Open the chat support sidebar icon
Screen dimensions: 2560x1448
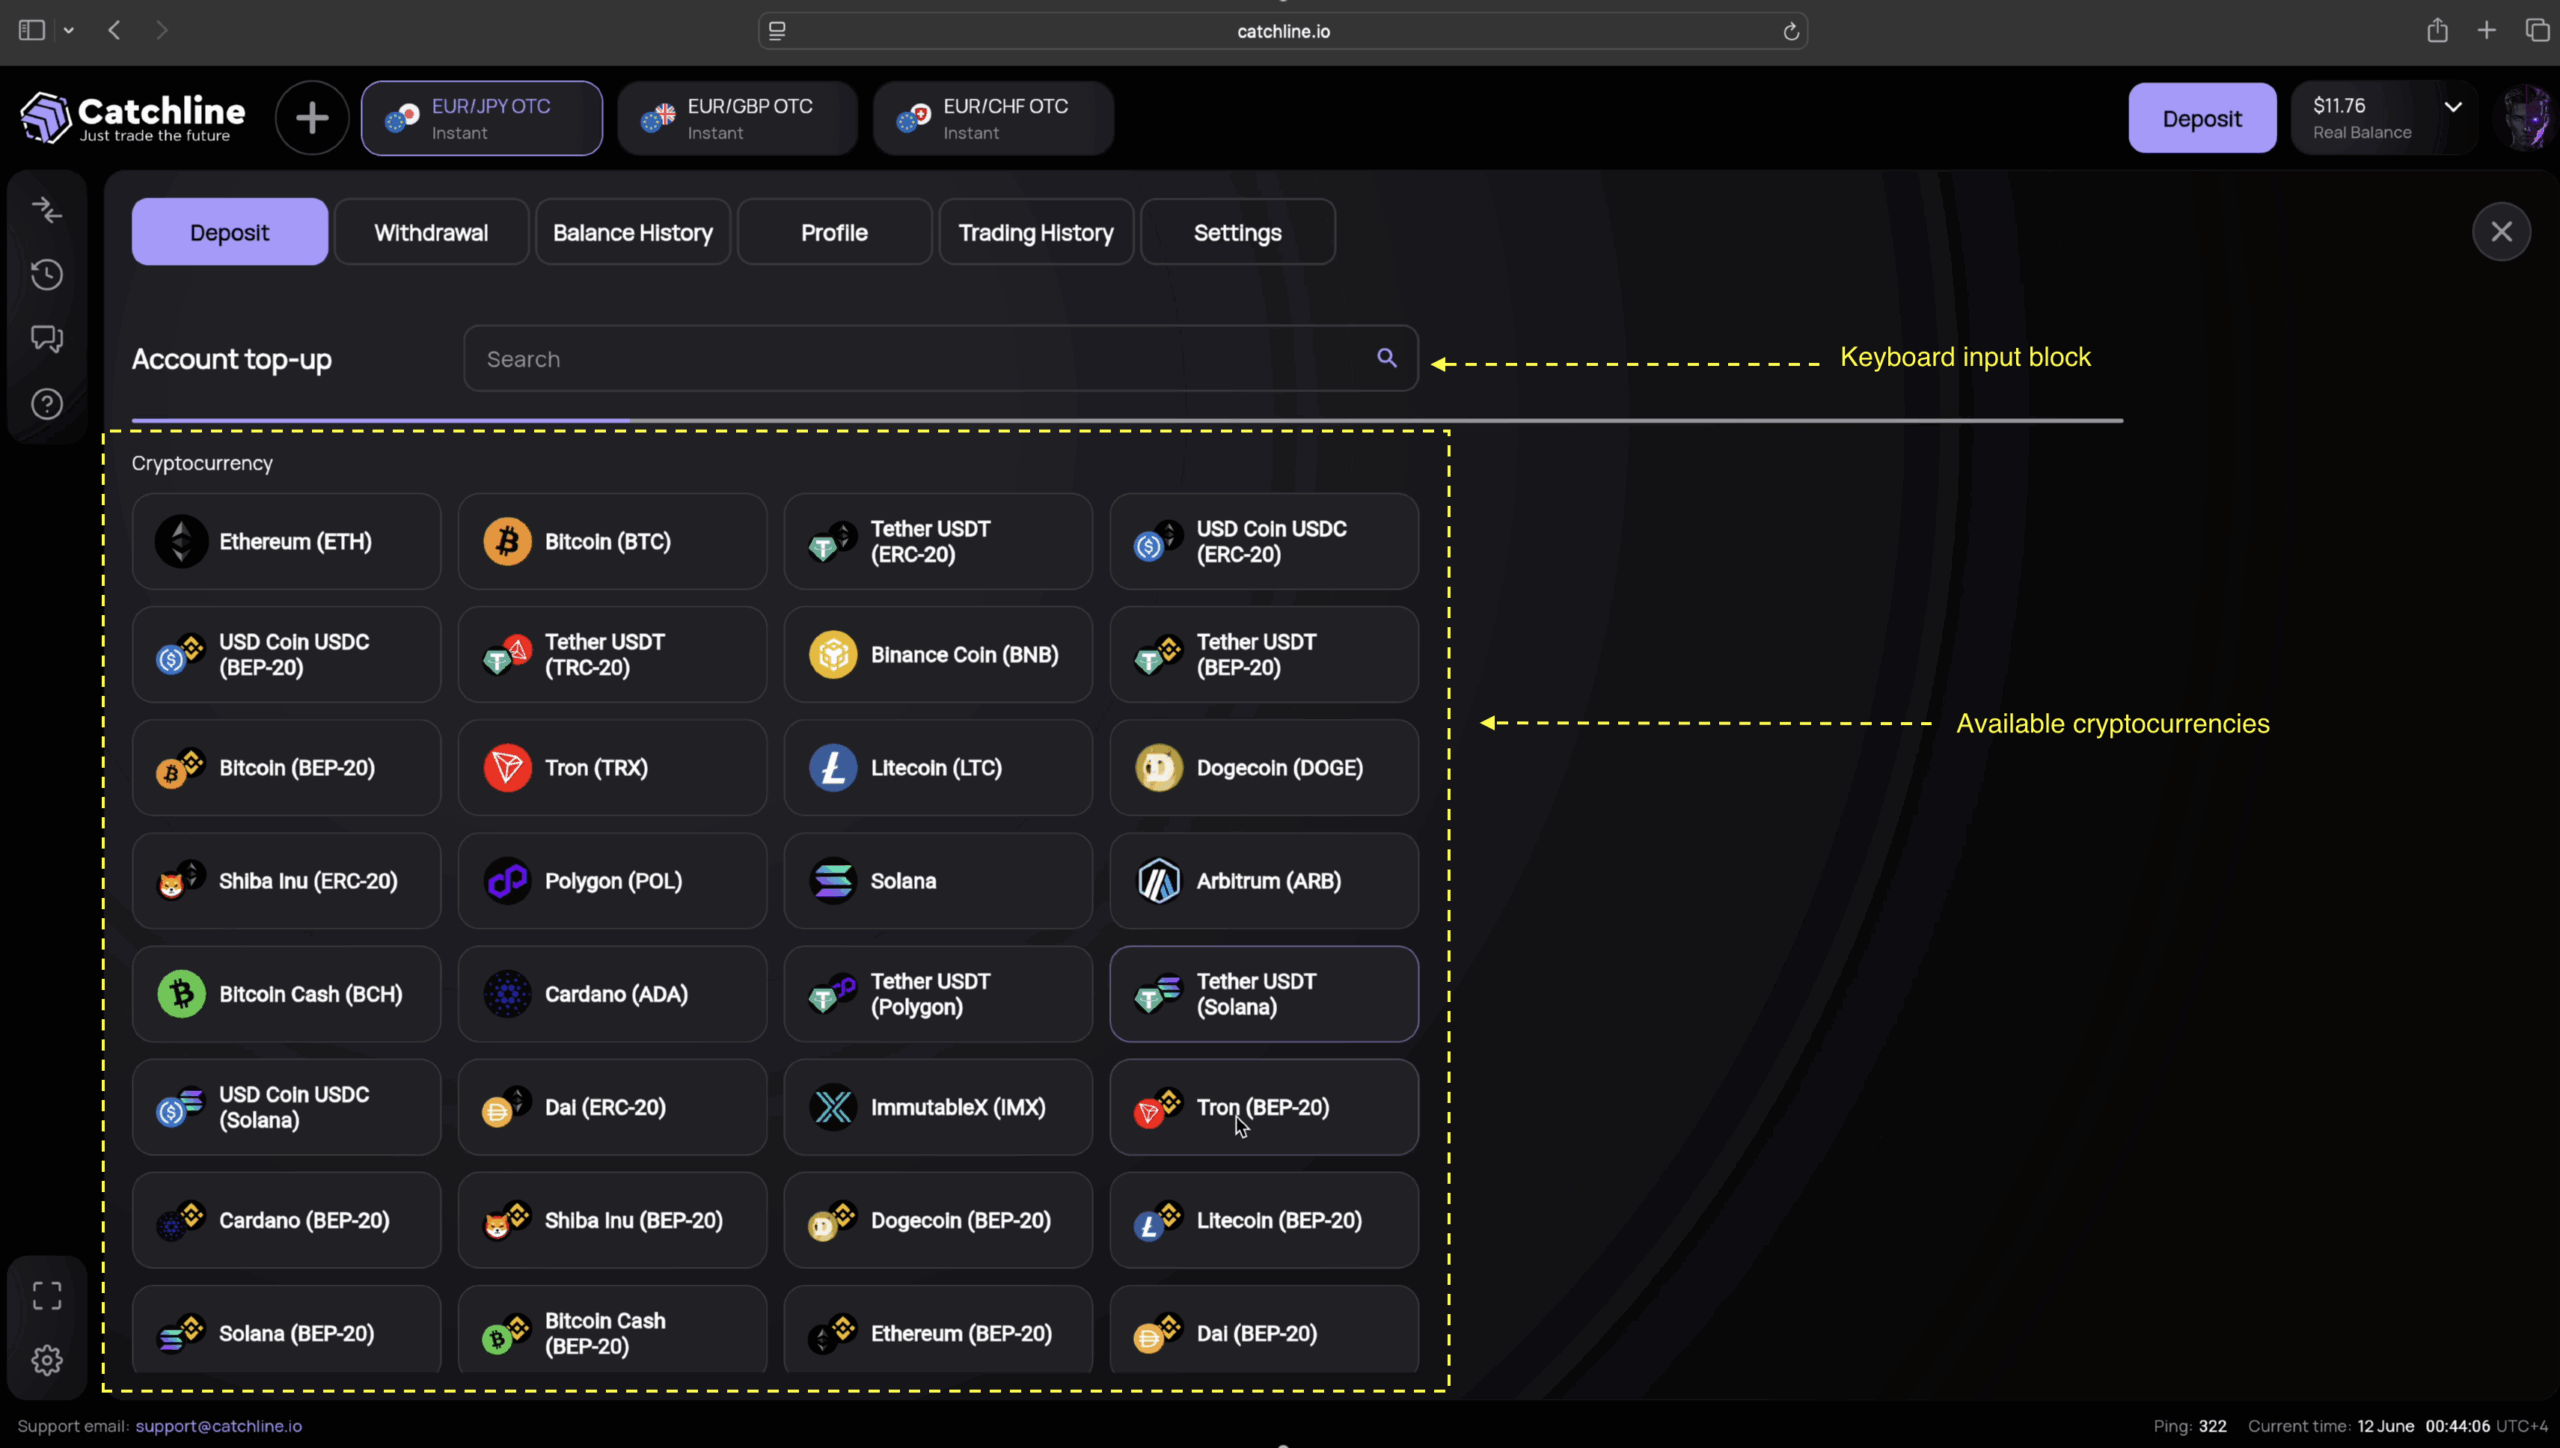coord(47,339)
